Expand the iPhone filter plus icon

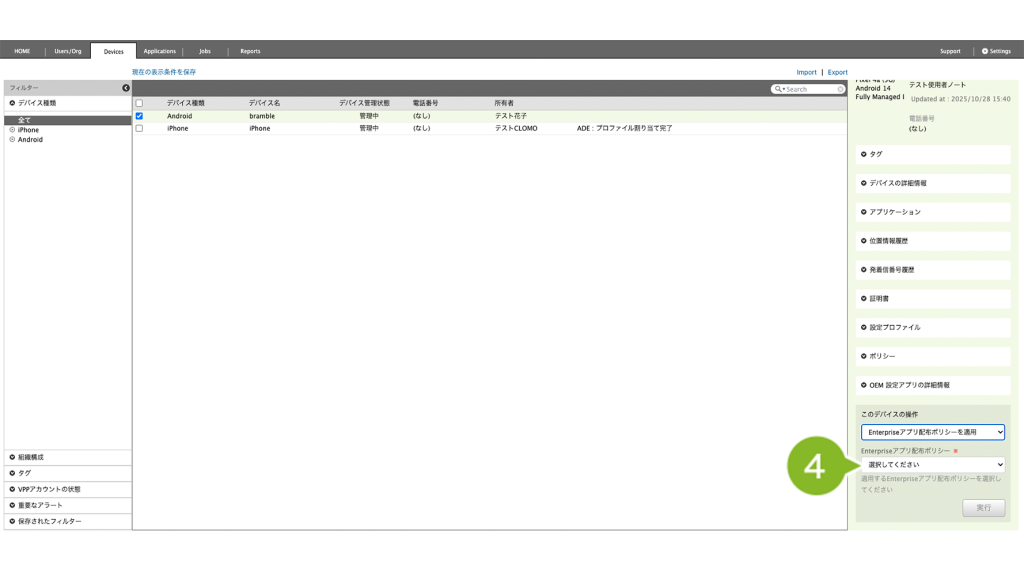coord(12,130)
